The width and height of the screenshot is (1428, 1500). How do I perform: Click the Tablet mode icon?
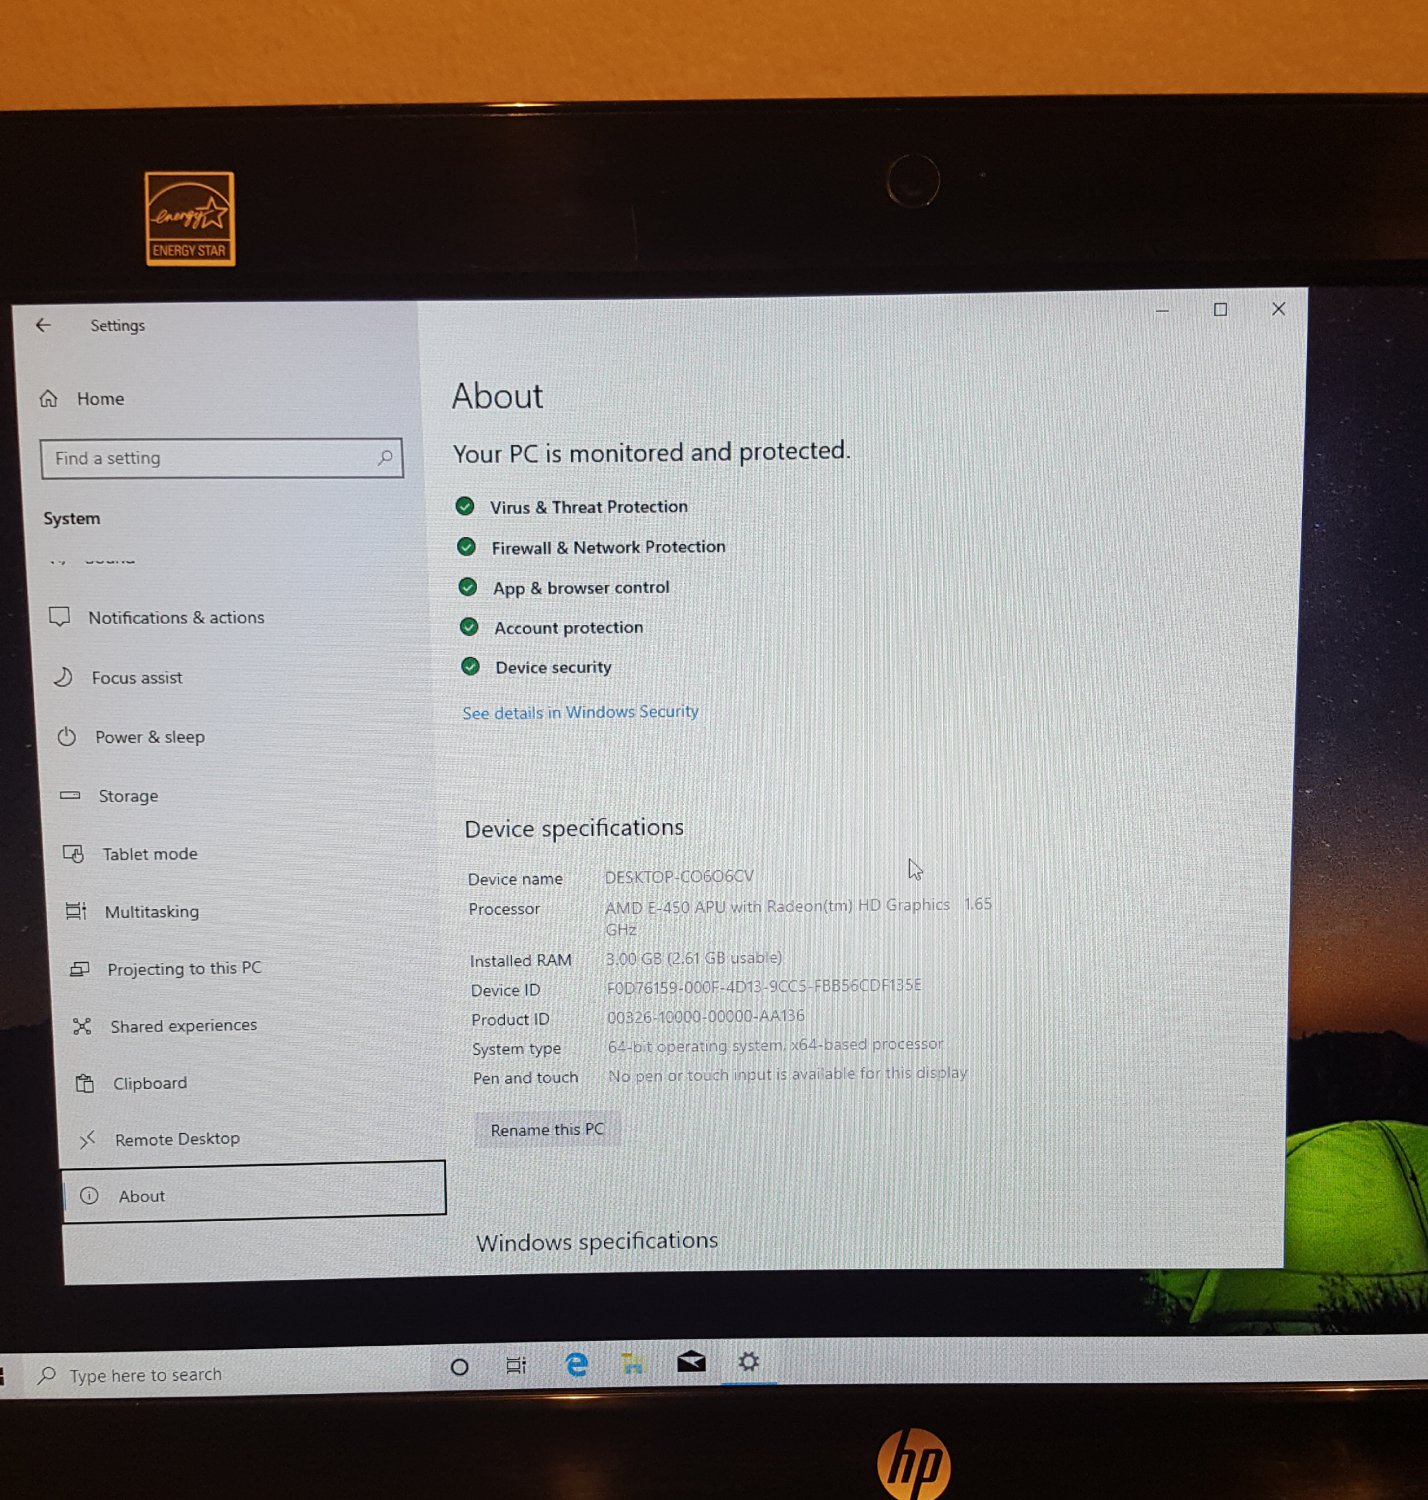(x=73, y=853)
